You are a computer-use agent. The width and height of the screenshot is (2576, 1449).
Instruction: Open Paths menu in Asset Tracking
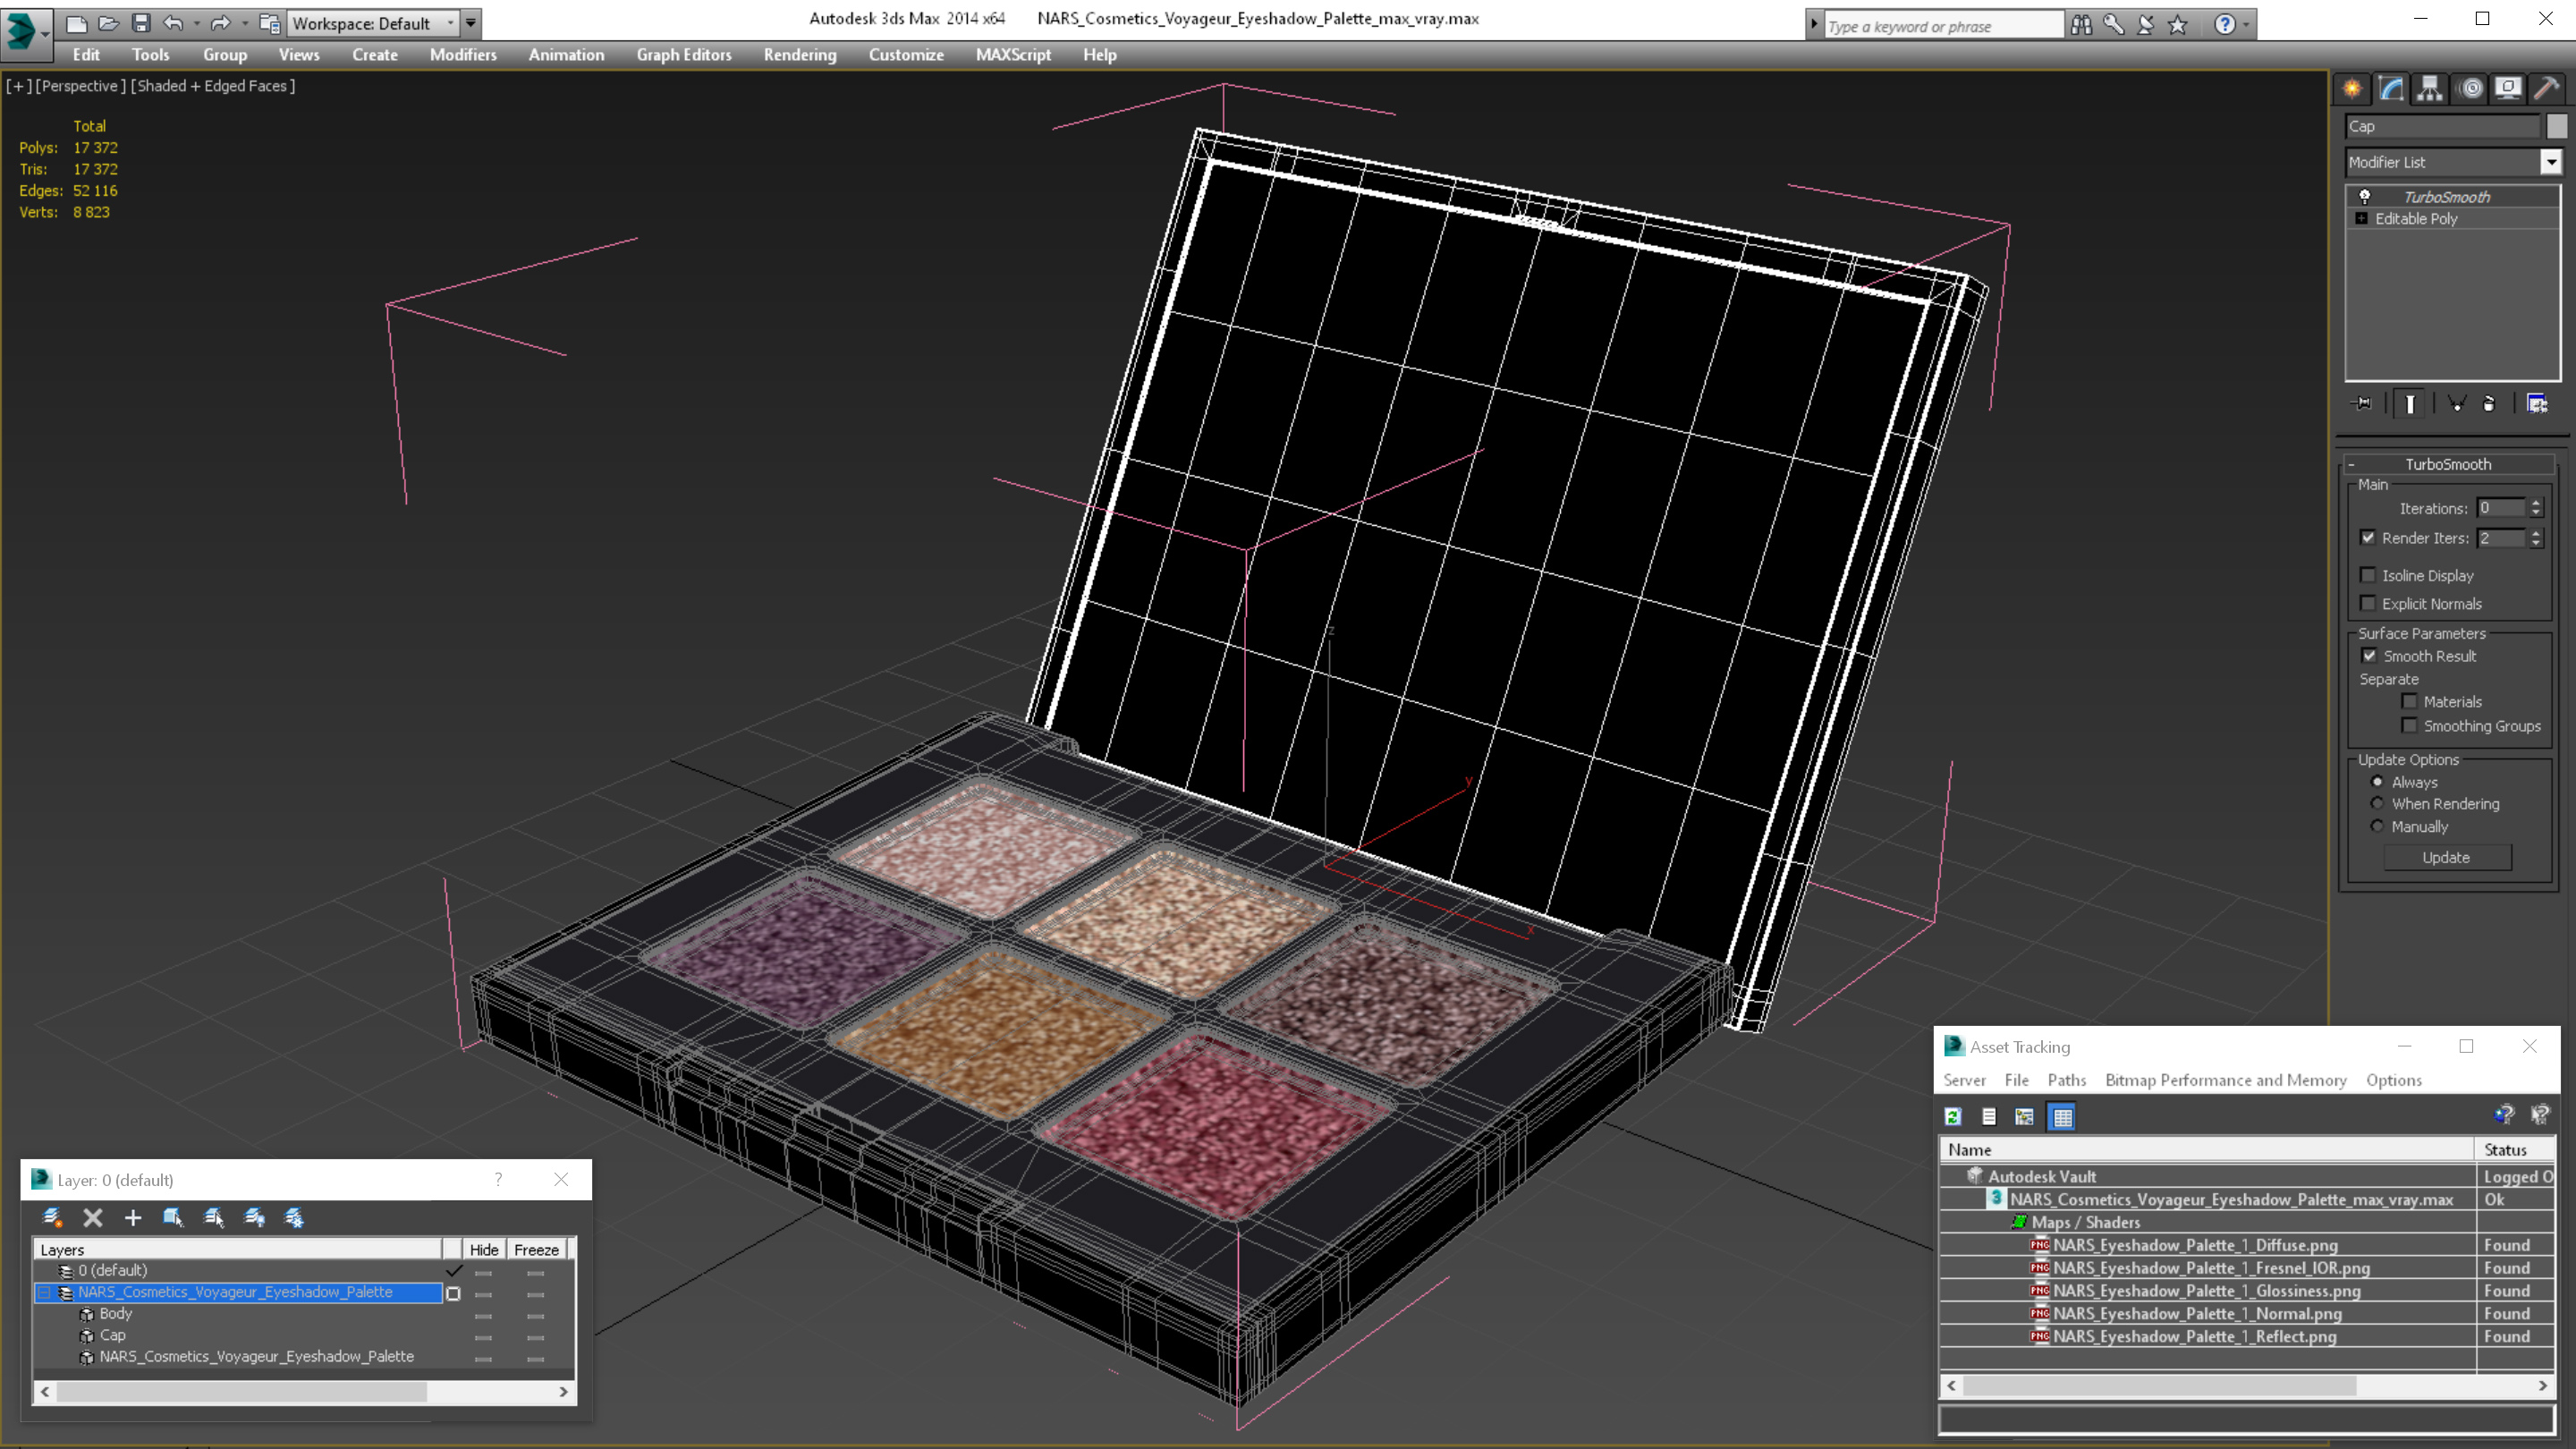(2066, 1080)
